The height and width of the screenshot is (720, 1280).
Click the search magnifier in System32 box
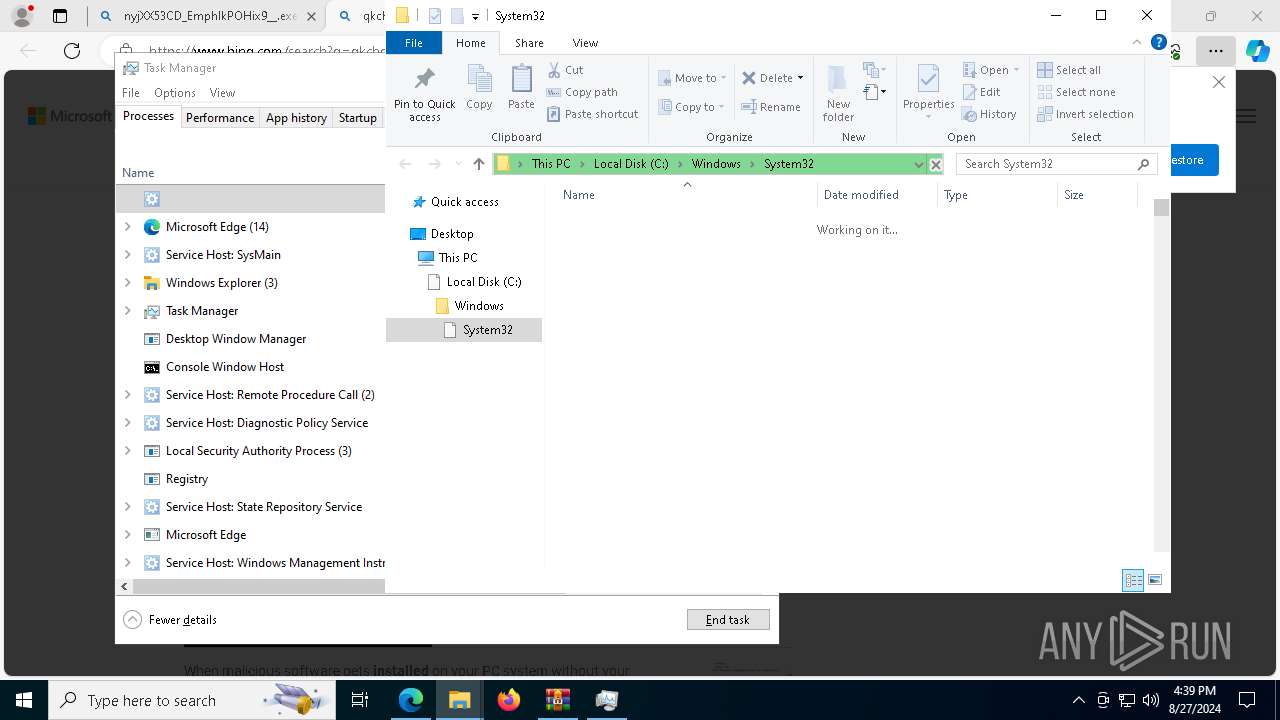(x=1144, y=164)
